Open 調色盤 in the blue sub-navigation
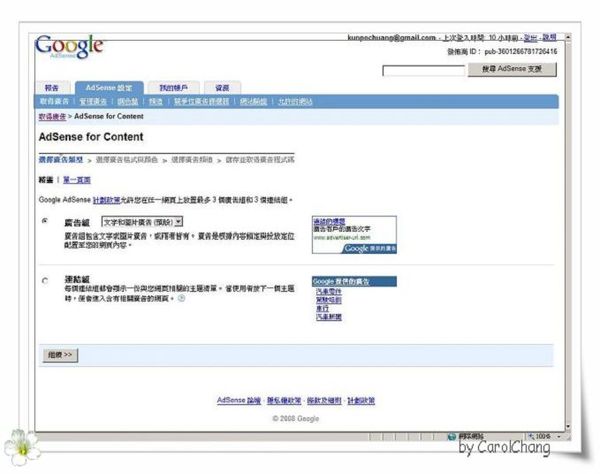Viewport: 600px width, 474px height. click(x=127, y=101)
